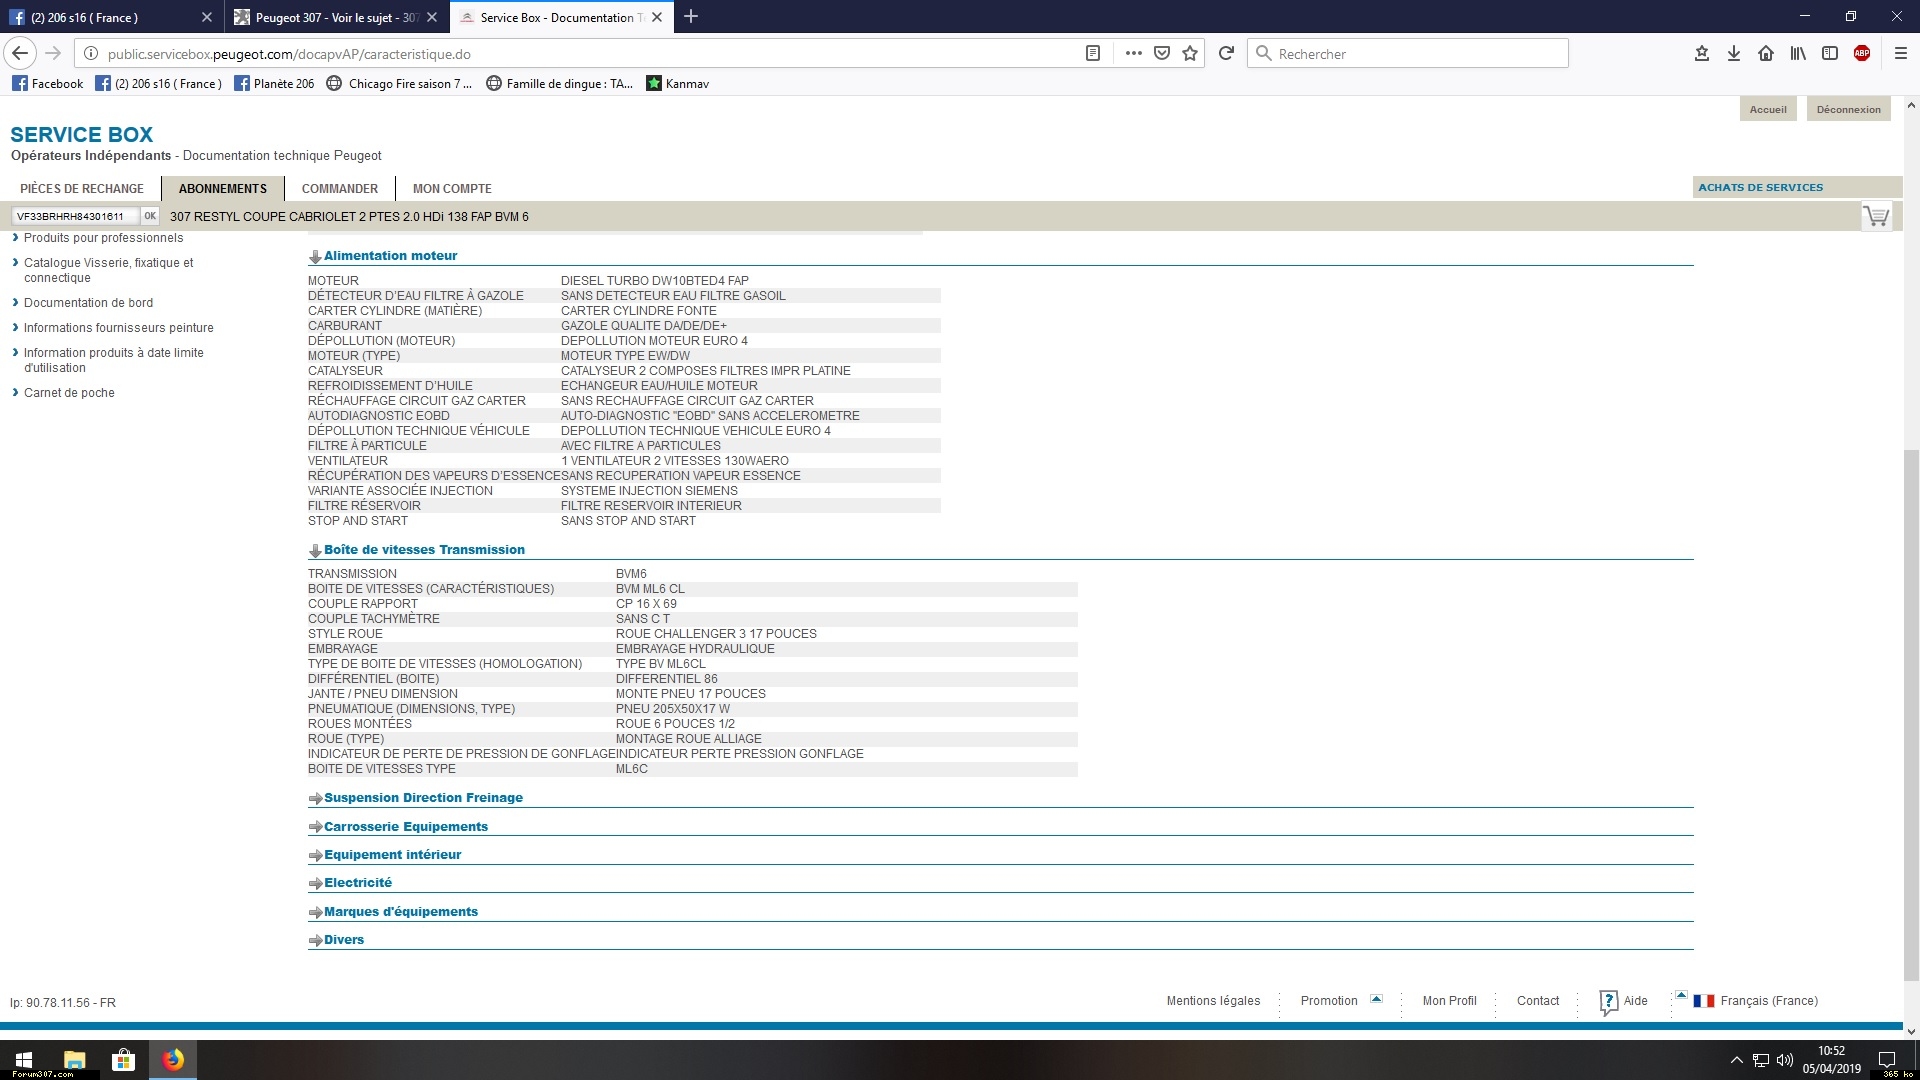This screenshot has width=1920, height=1080.
Task: Open Français (France) language selector
Action: pyautogui.click(x=1768, y=1001)
